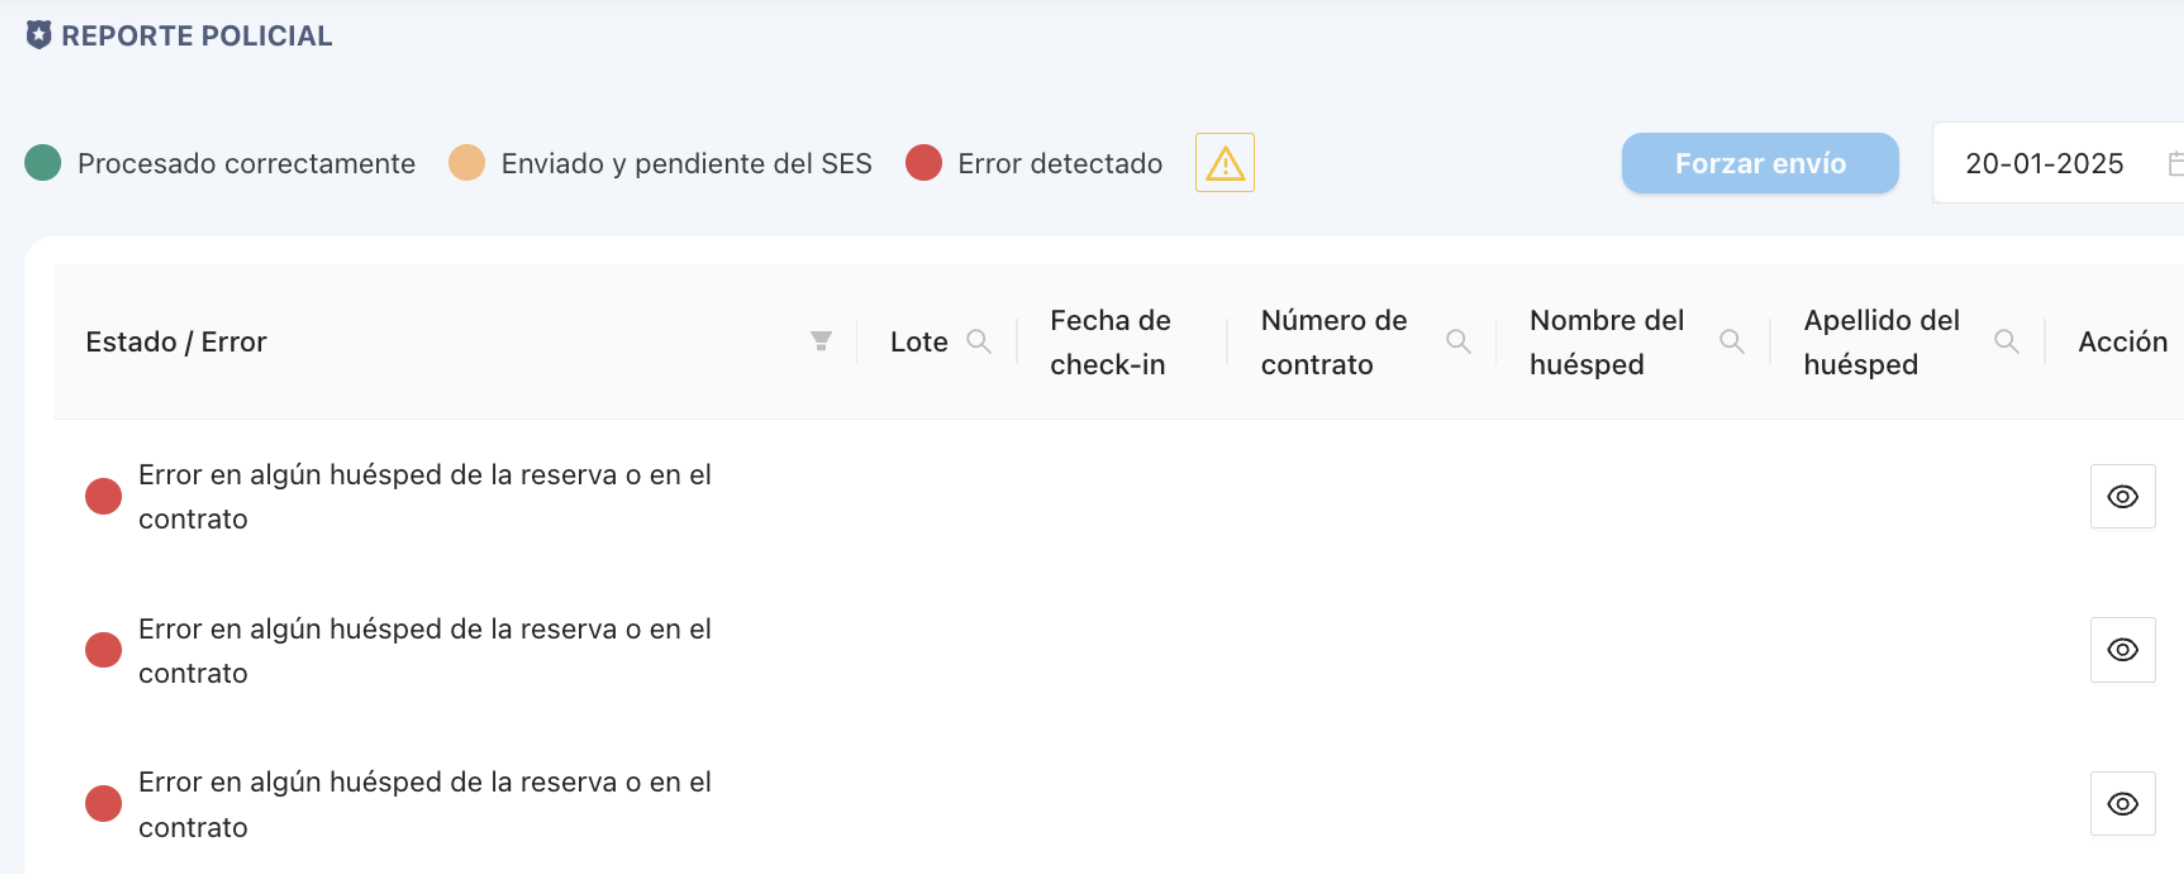The image size is (2184, 874).
Task: Click the calendar icon in date field
Action: [x=2175, y=163]
